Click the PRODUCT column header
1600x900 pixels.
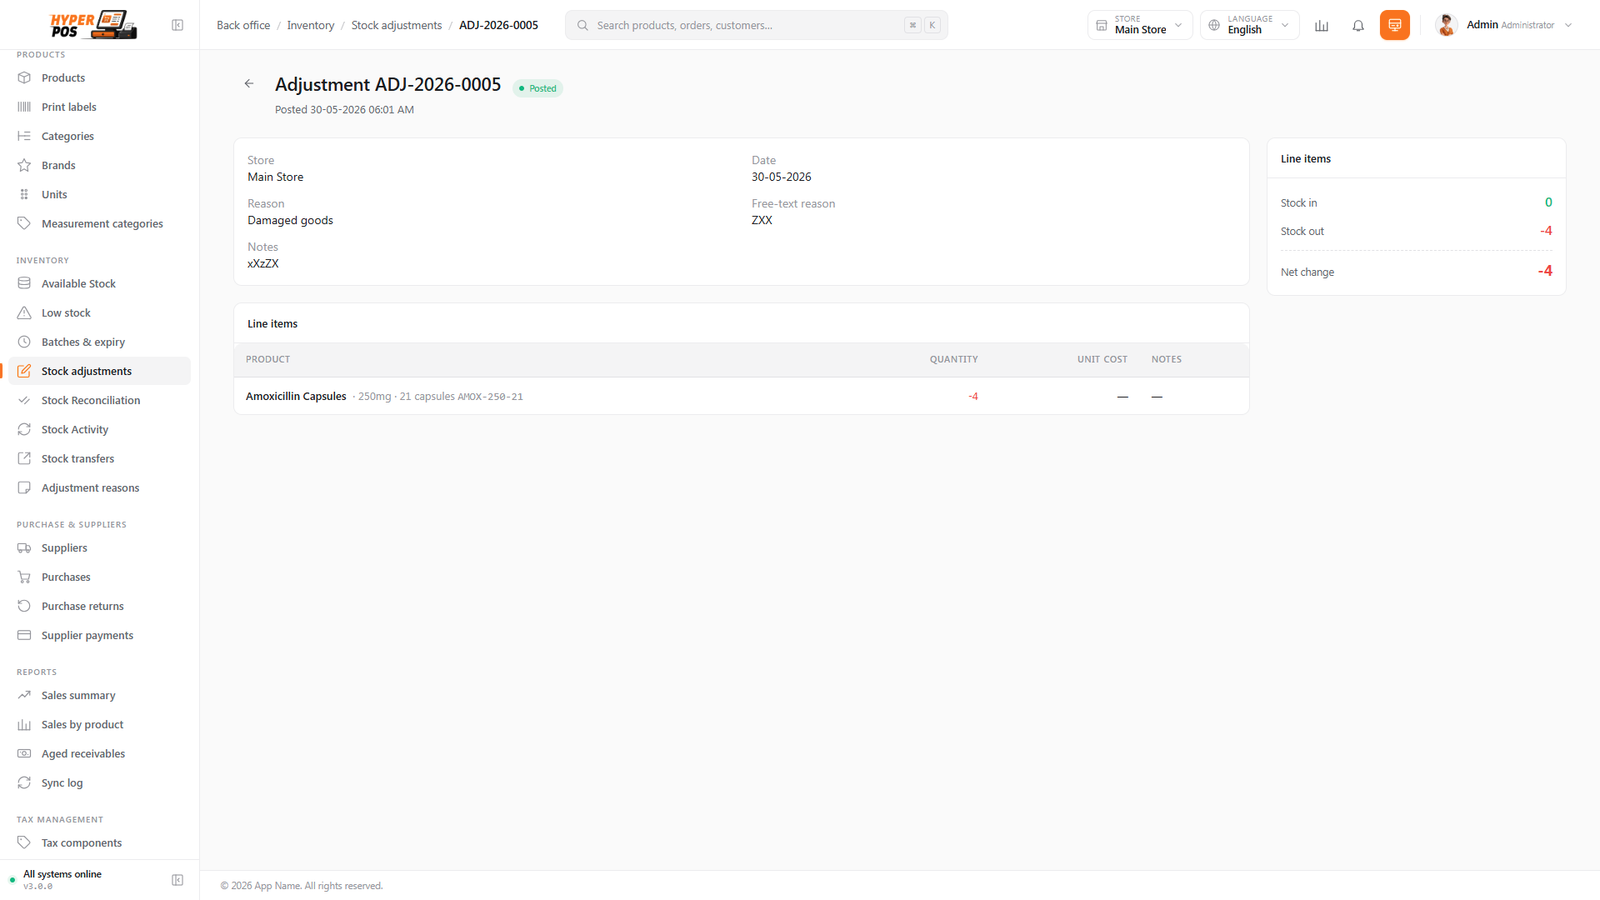coord(268,359)
